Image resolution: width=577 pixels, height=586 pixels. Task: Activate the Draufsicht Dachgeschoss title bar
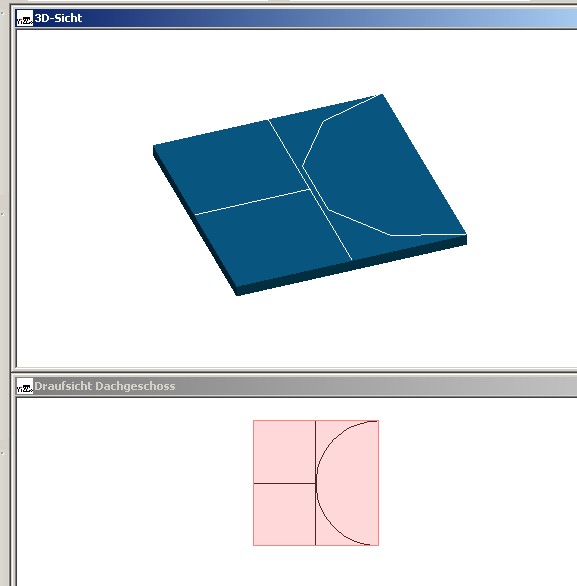click(296, 386)
